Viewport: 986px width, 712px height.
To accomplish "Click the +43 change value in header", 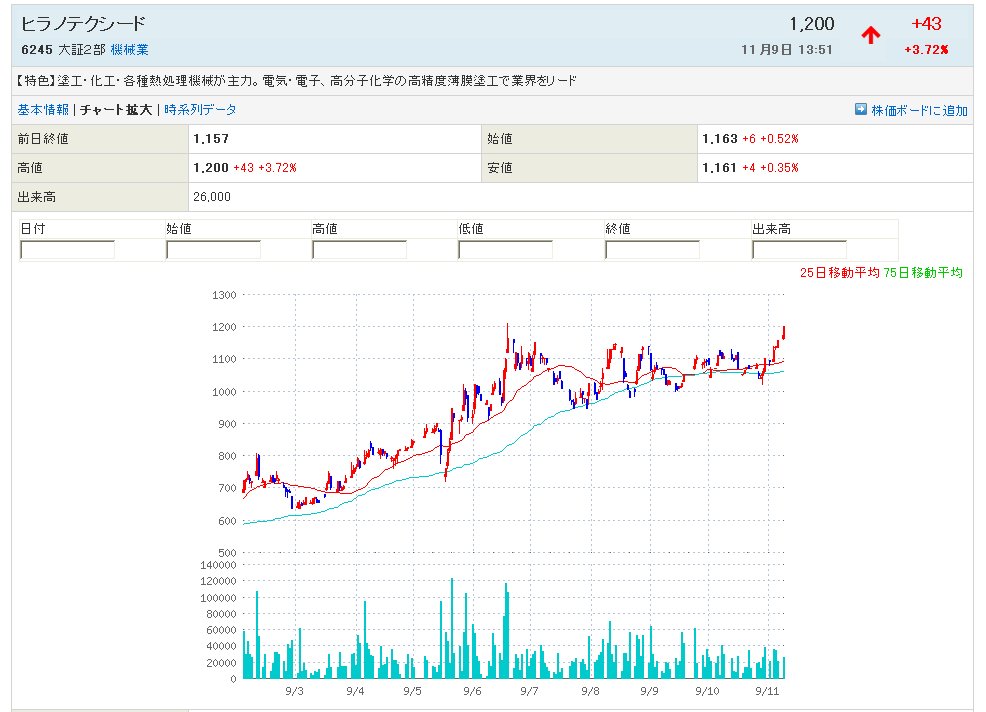I will click(926, 24).
